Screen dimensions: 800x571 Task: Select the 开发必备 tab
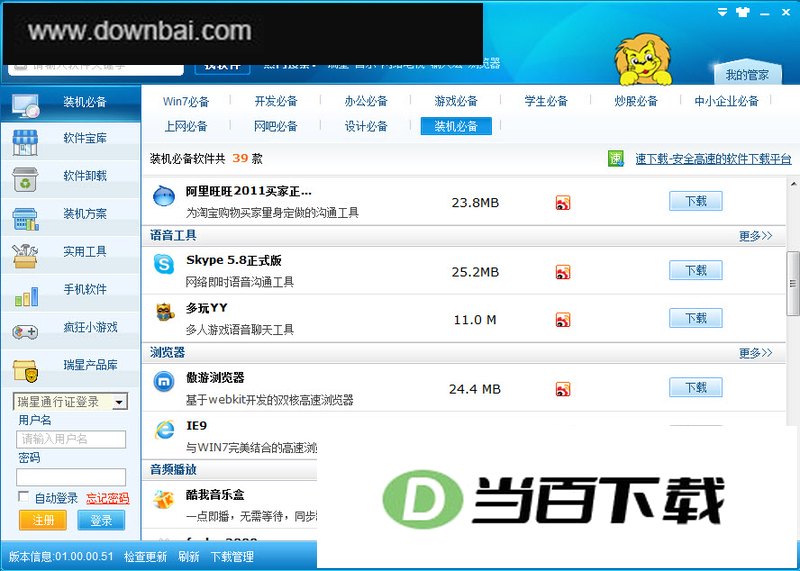tap(276, 101)
